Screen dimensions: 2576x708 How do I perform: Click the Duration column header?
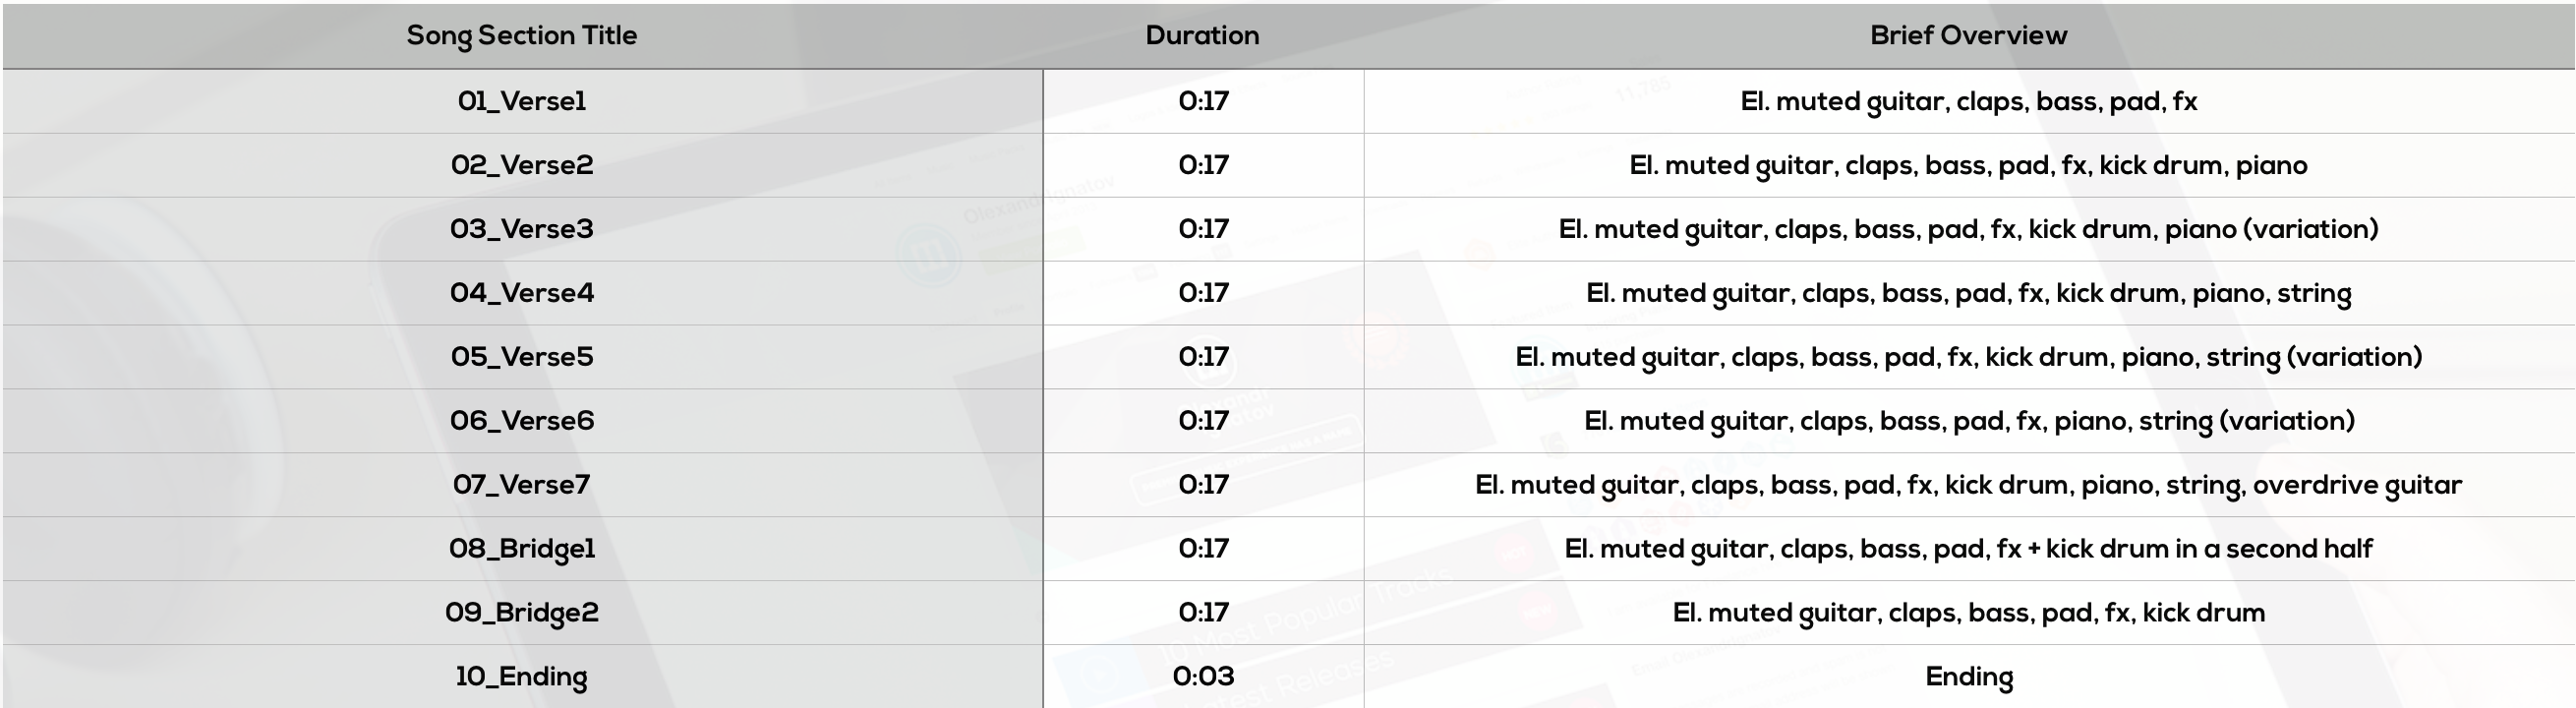point(1202,35)
